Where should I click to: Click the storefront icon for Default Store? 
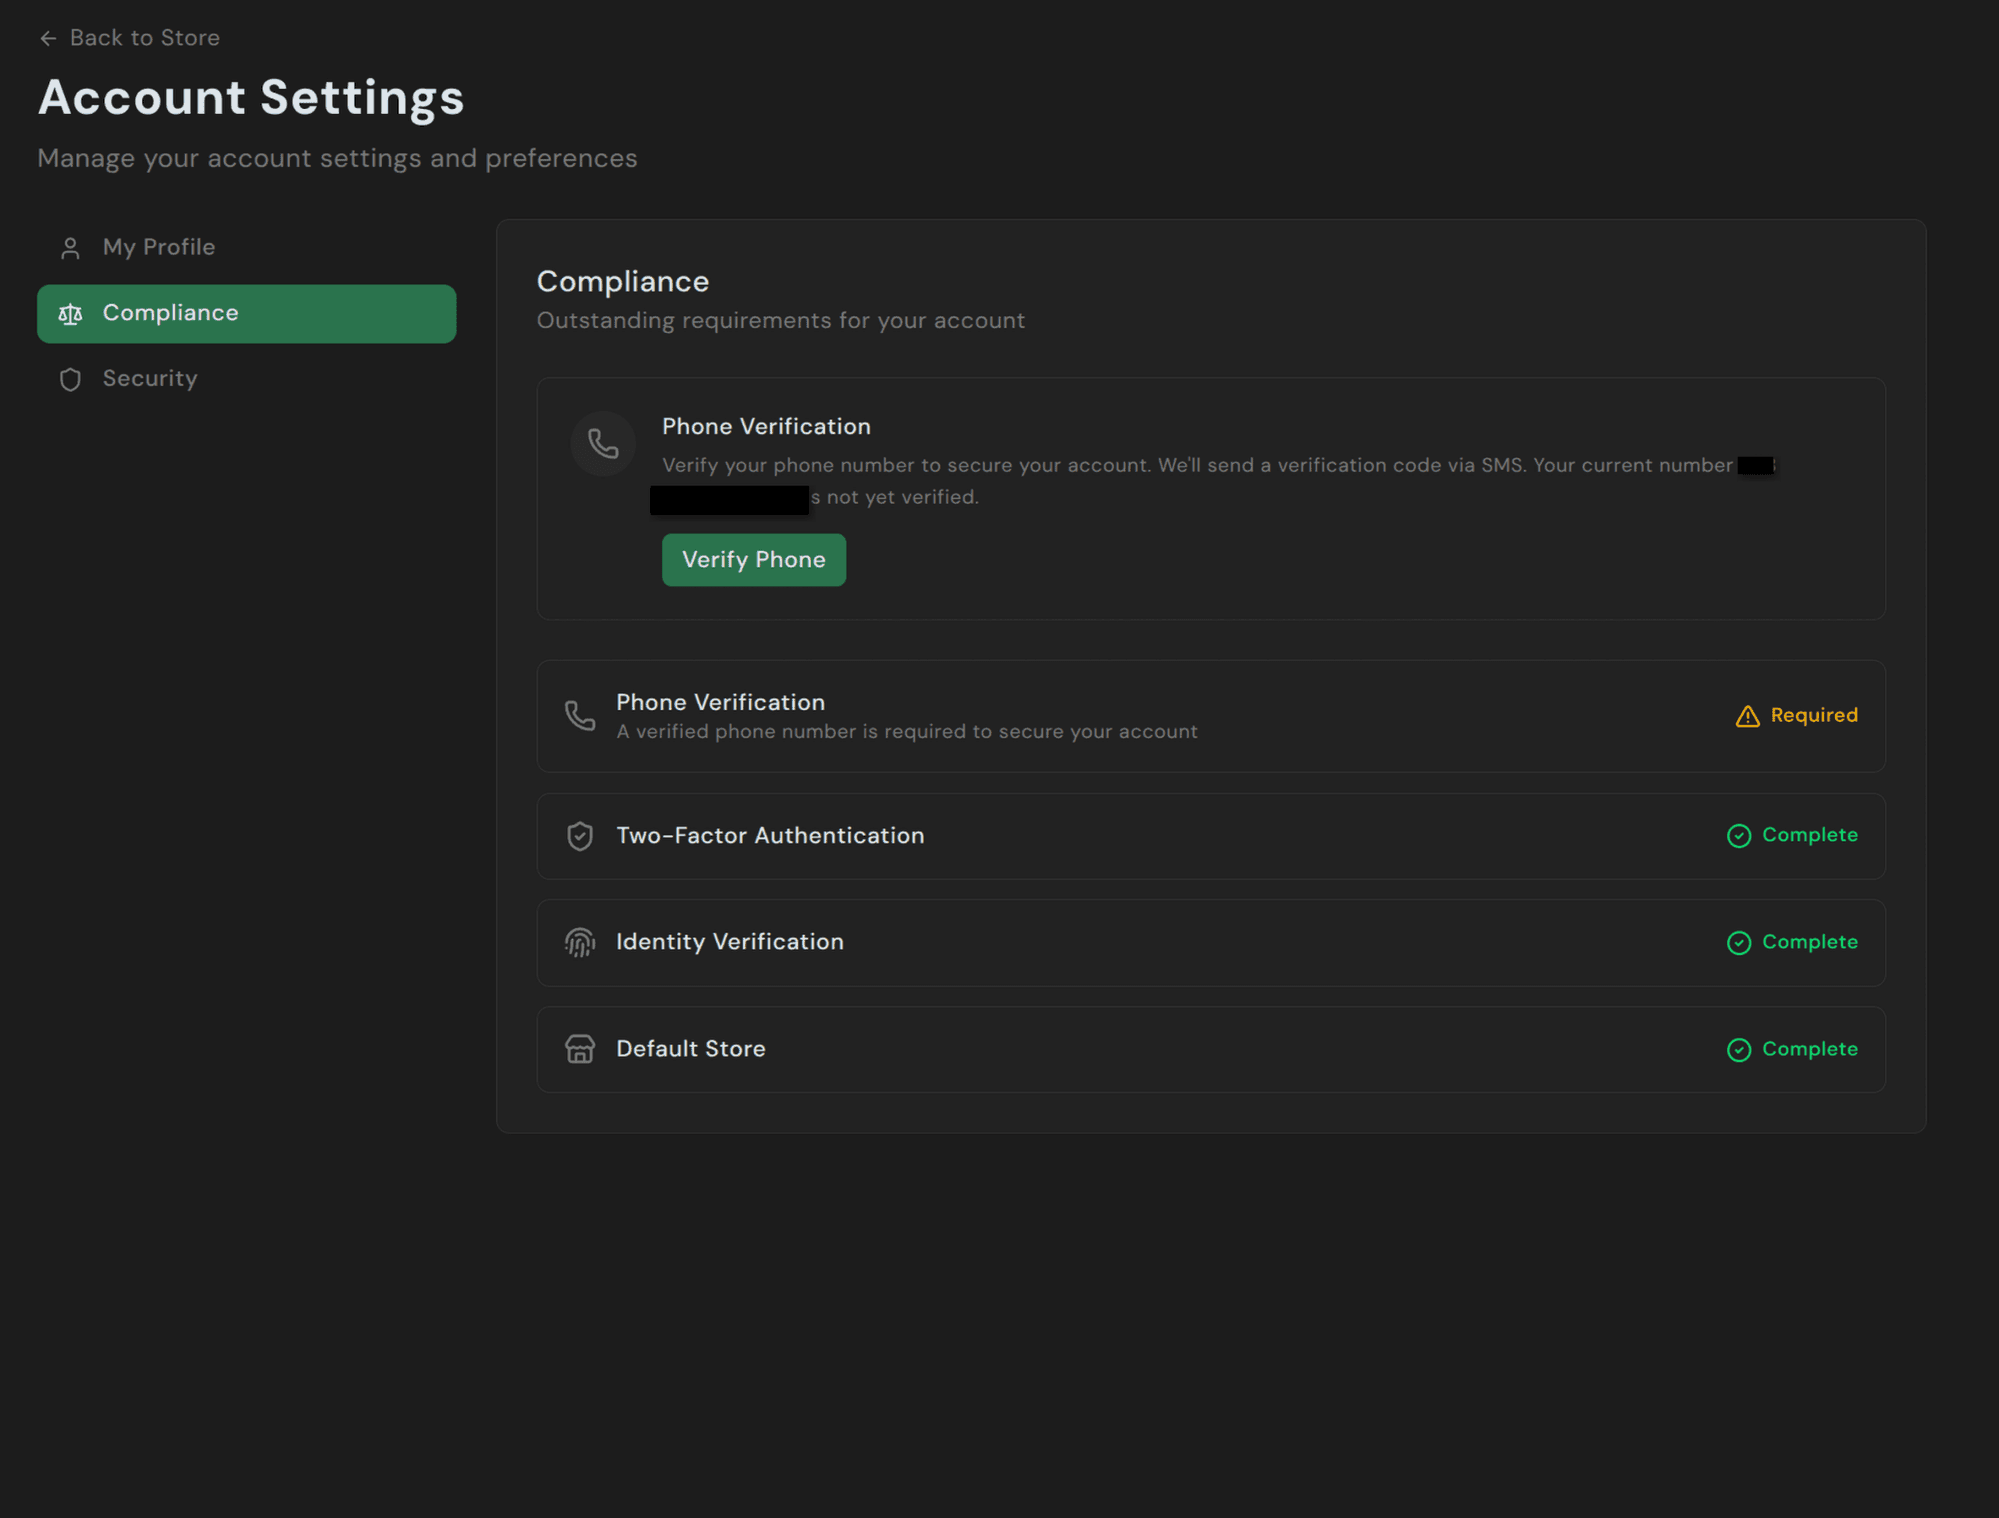(580, 1049)
